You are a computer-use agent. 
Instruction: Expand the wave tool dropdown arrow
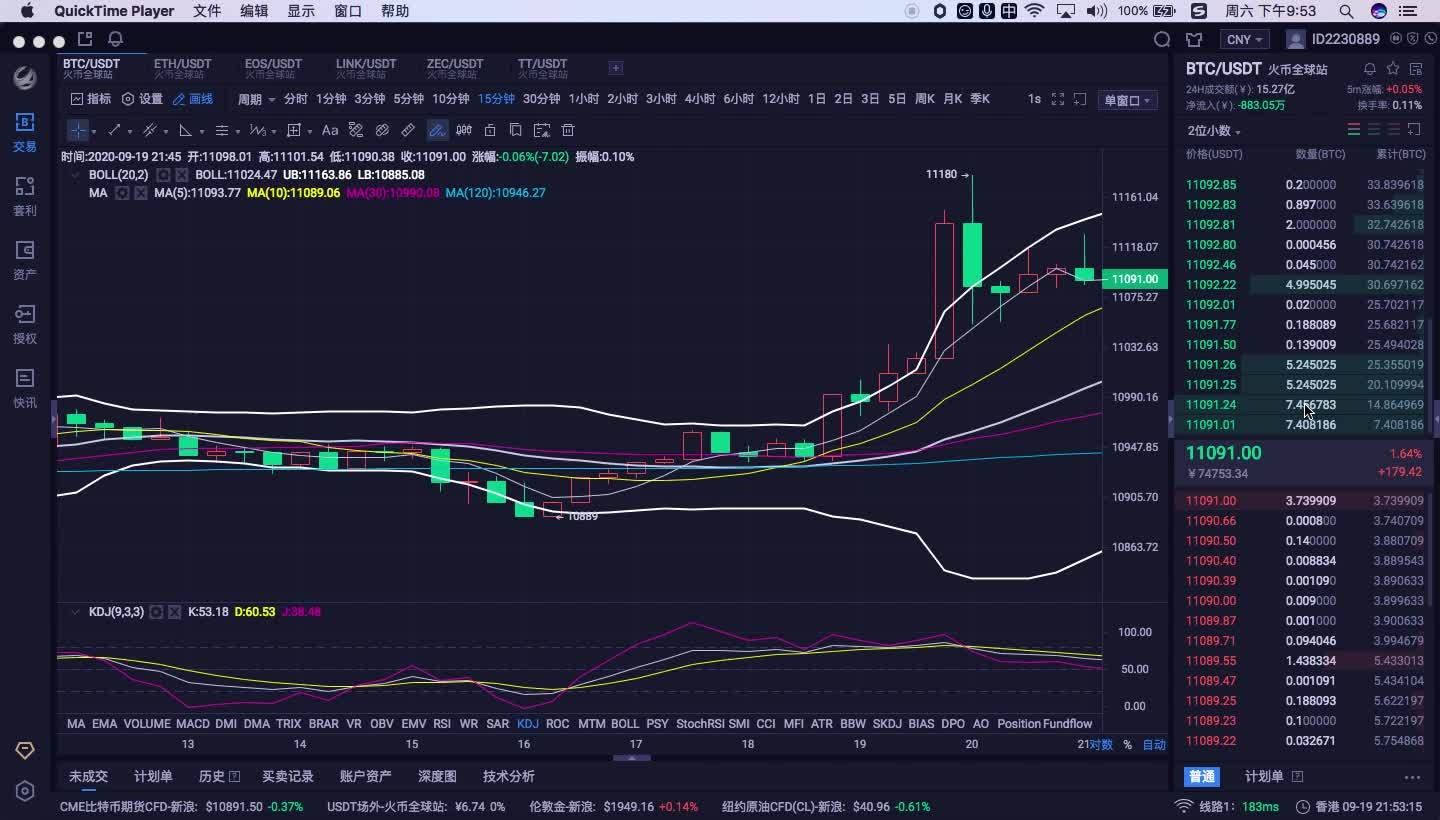pos(273,131)
